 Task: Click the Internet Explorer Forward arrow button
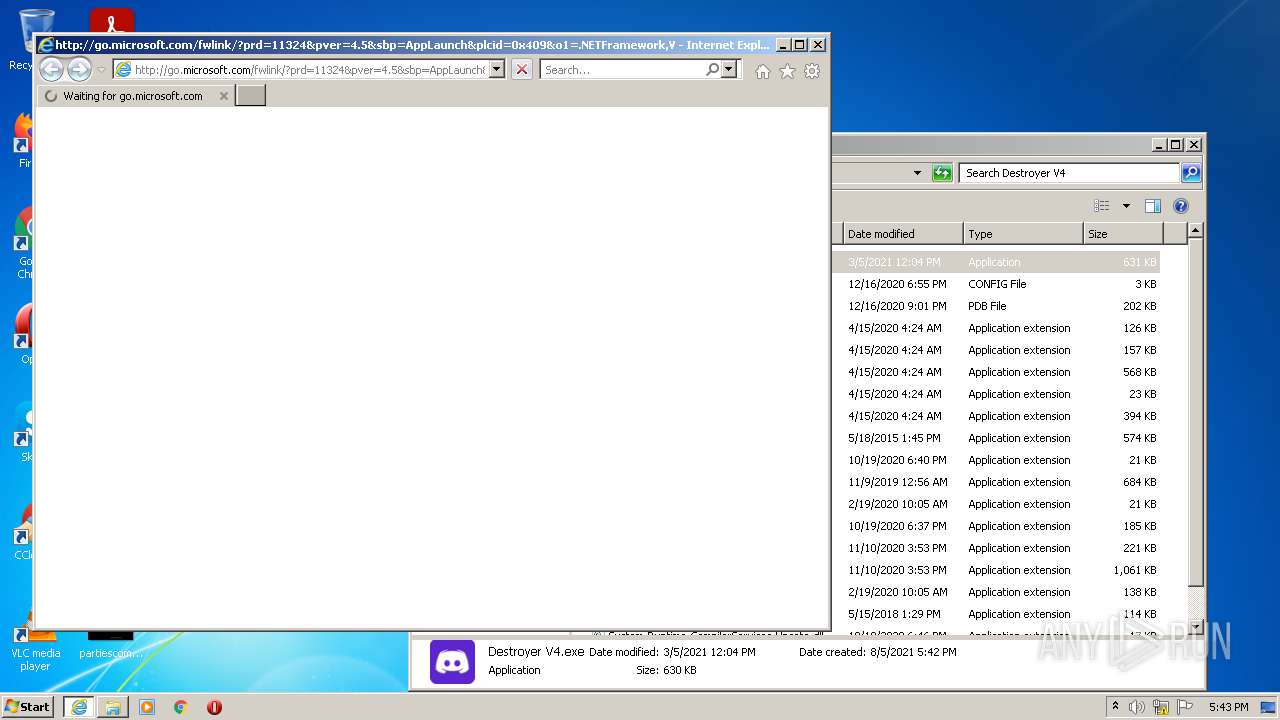pyautogui.click(x=79, y=69)
